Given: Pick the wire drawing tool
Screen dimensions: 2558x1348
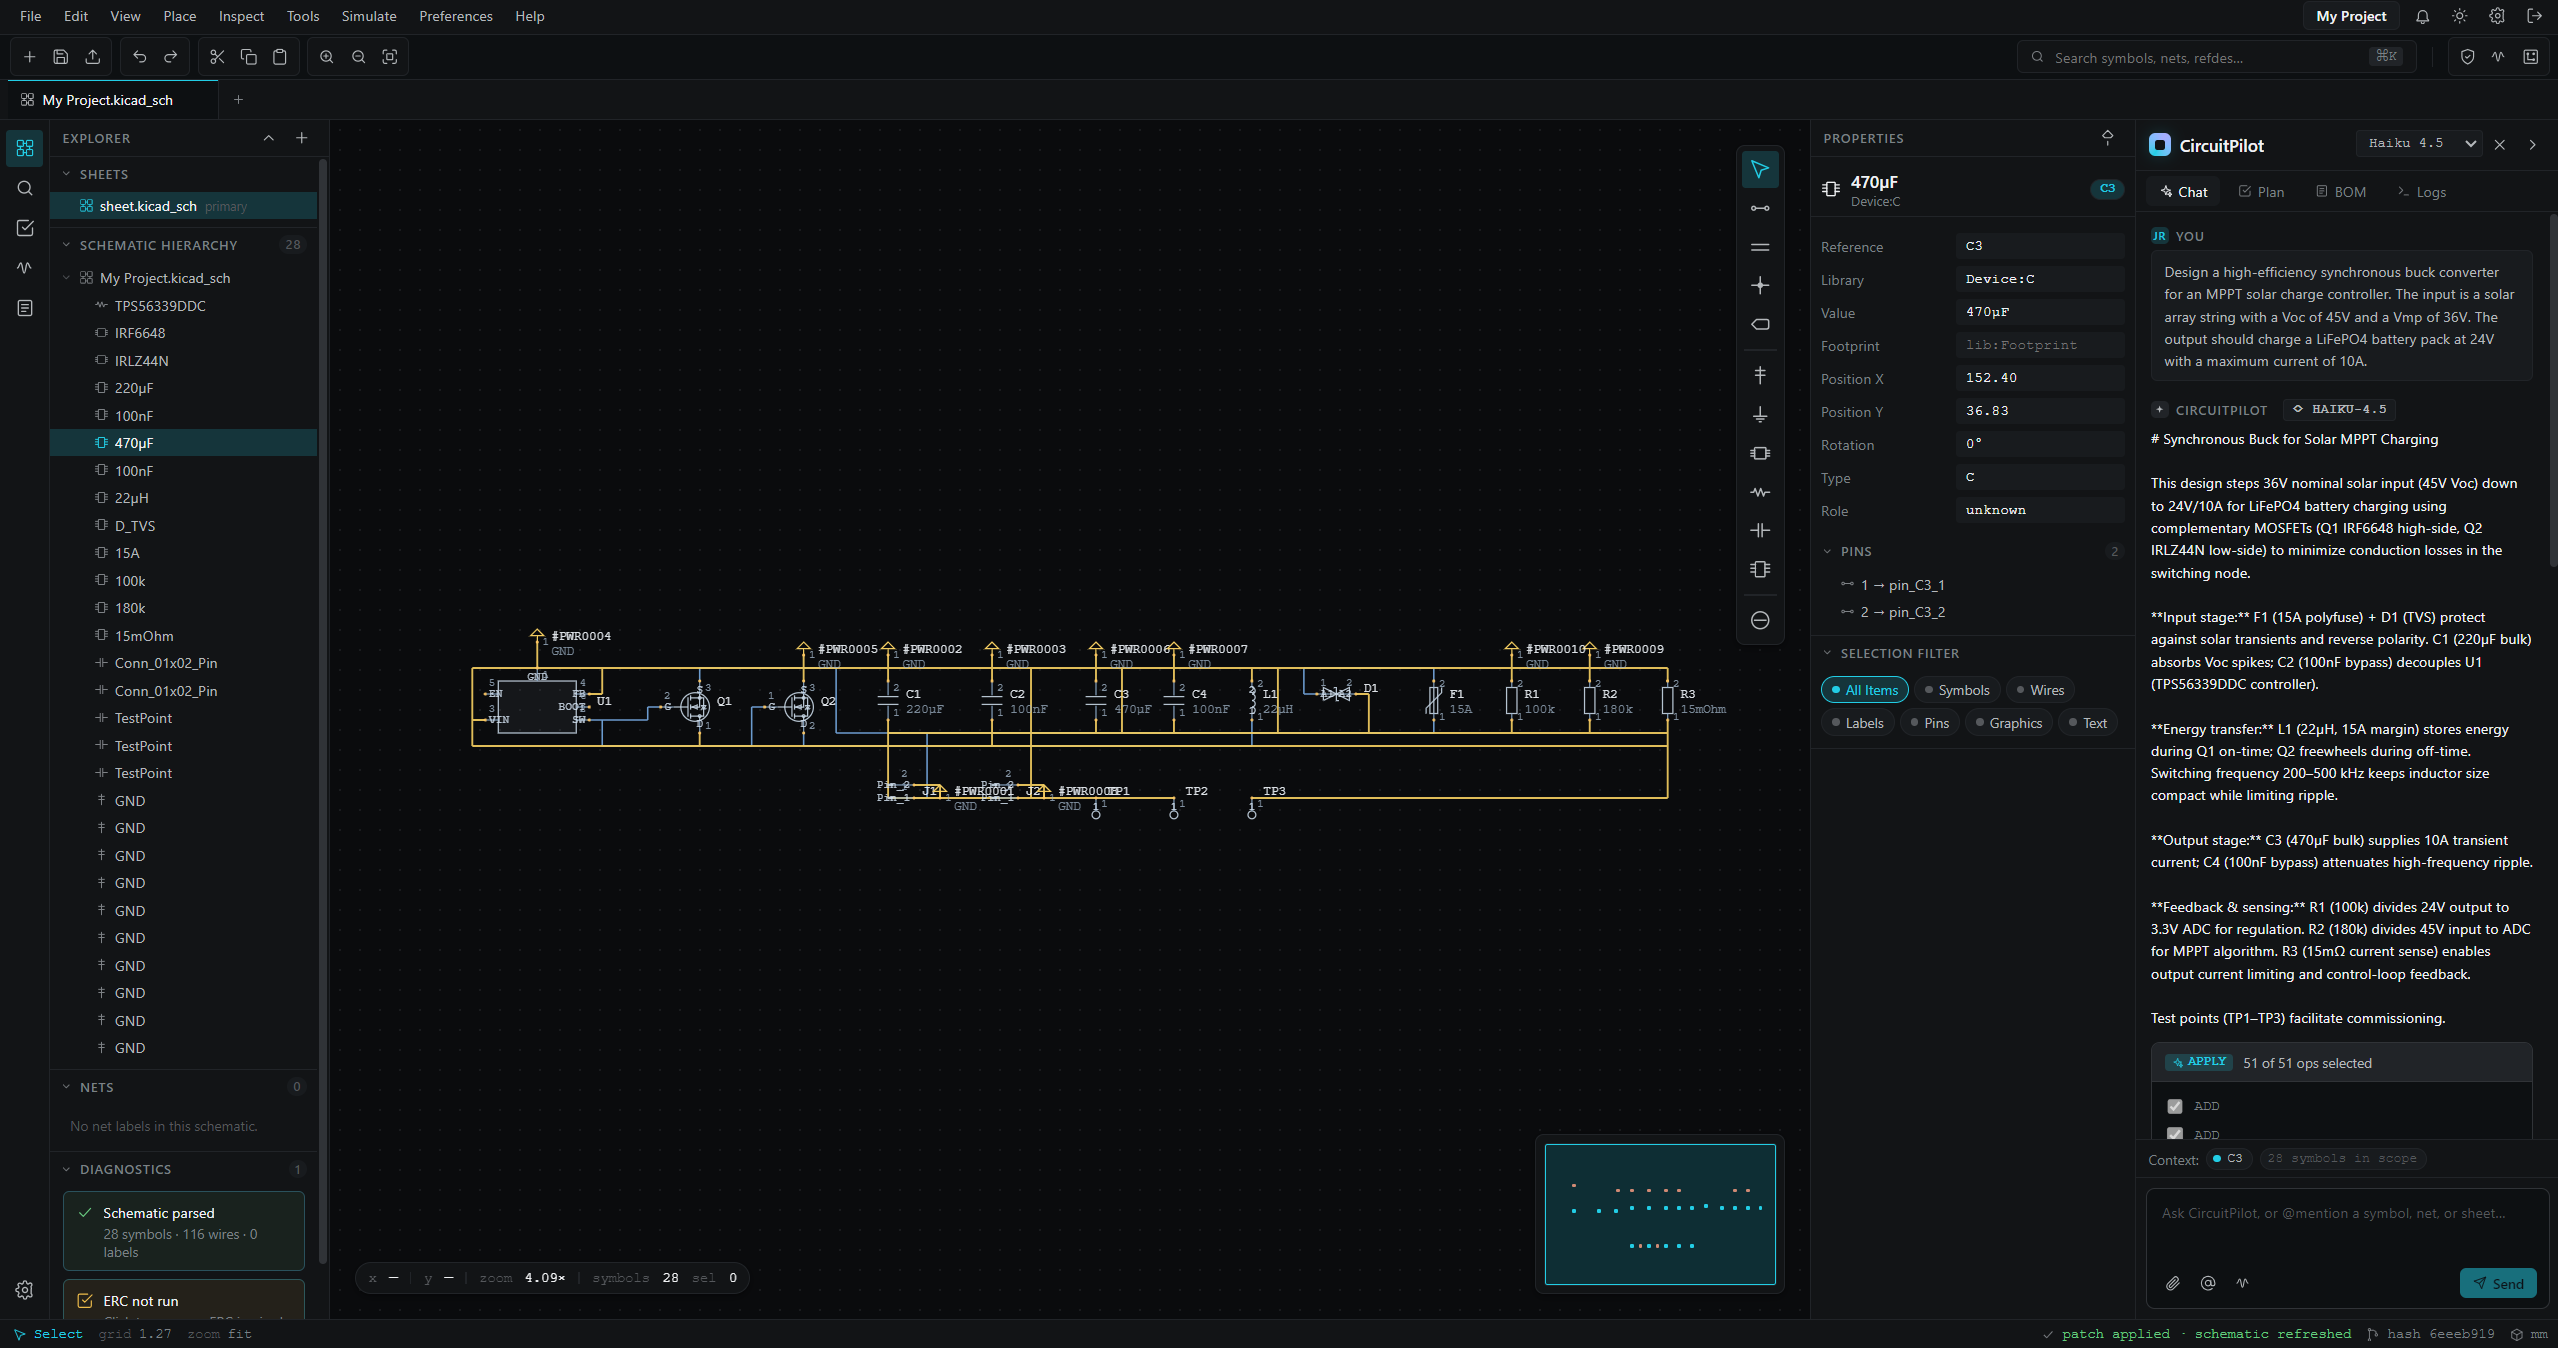Looking at the screenshot, I should (x=1760, y=208).
